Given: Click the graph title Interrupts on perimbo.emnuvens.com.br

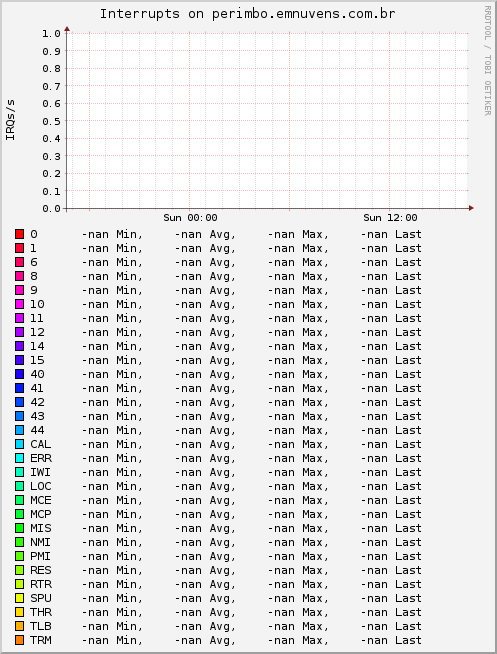Looking at the screenshot, I should 248,14.
